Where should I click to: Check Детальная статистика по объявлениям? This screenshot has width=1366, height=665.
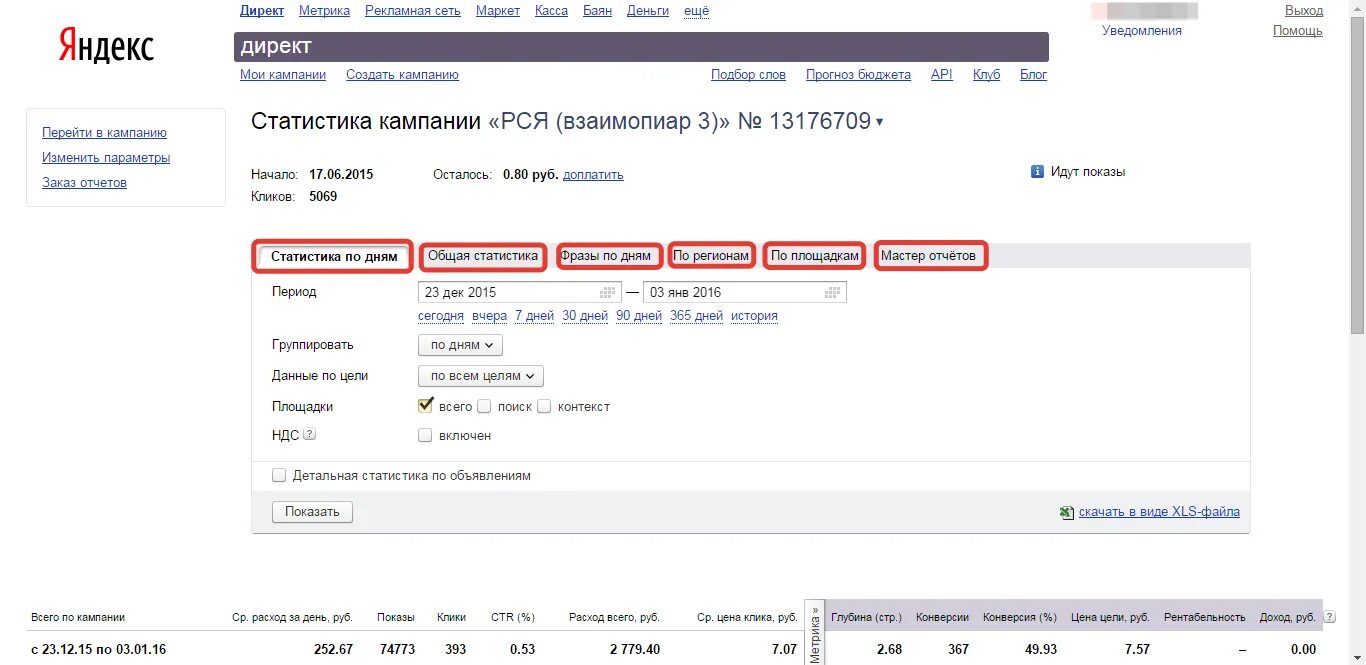pos(279,476)
